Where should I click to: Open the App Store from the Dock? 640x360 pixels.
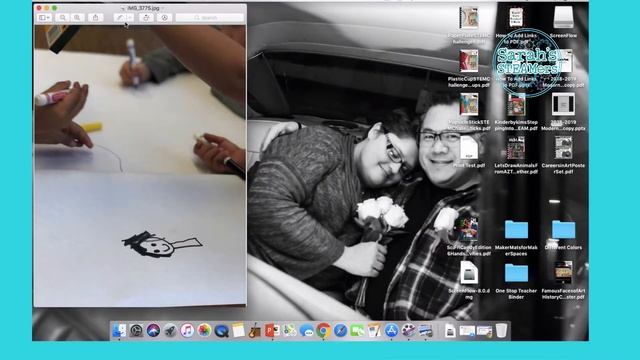pos(391,330)
